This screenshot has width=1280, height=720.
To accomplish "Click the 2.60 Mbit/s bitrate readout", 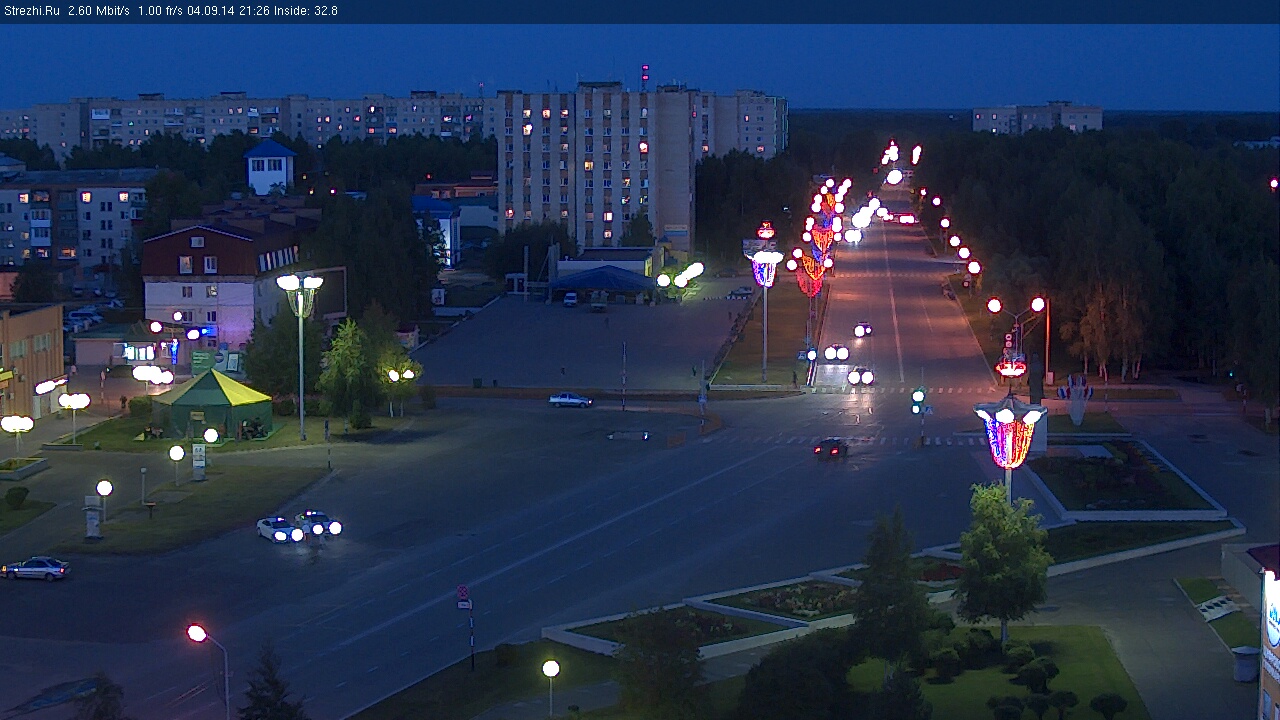I will coord(99,11).
